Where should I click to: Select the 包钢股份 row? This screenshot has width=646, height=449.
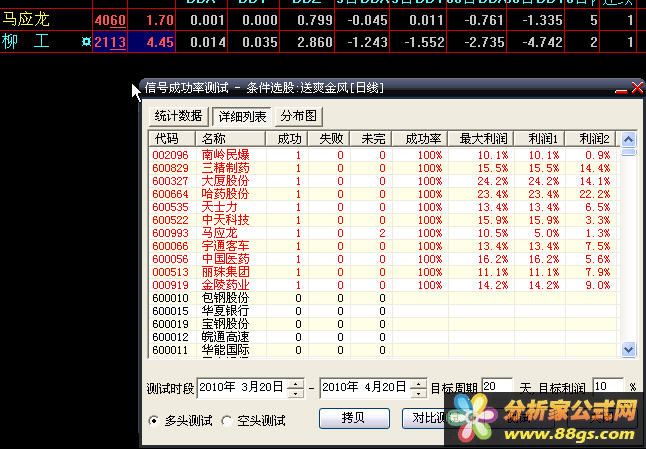(383, 298)
